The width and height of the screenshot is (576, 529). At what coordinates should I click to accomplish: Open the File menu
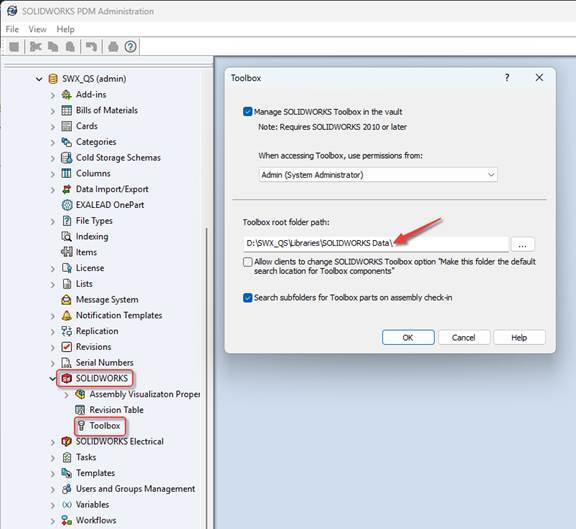point(12,29)
